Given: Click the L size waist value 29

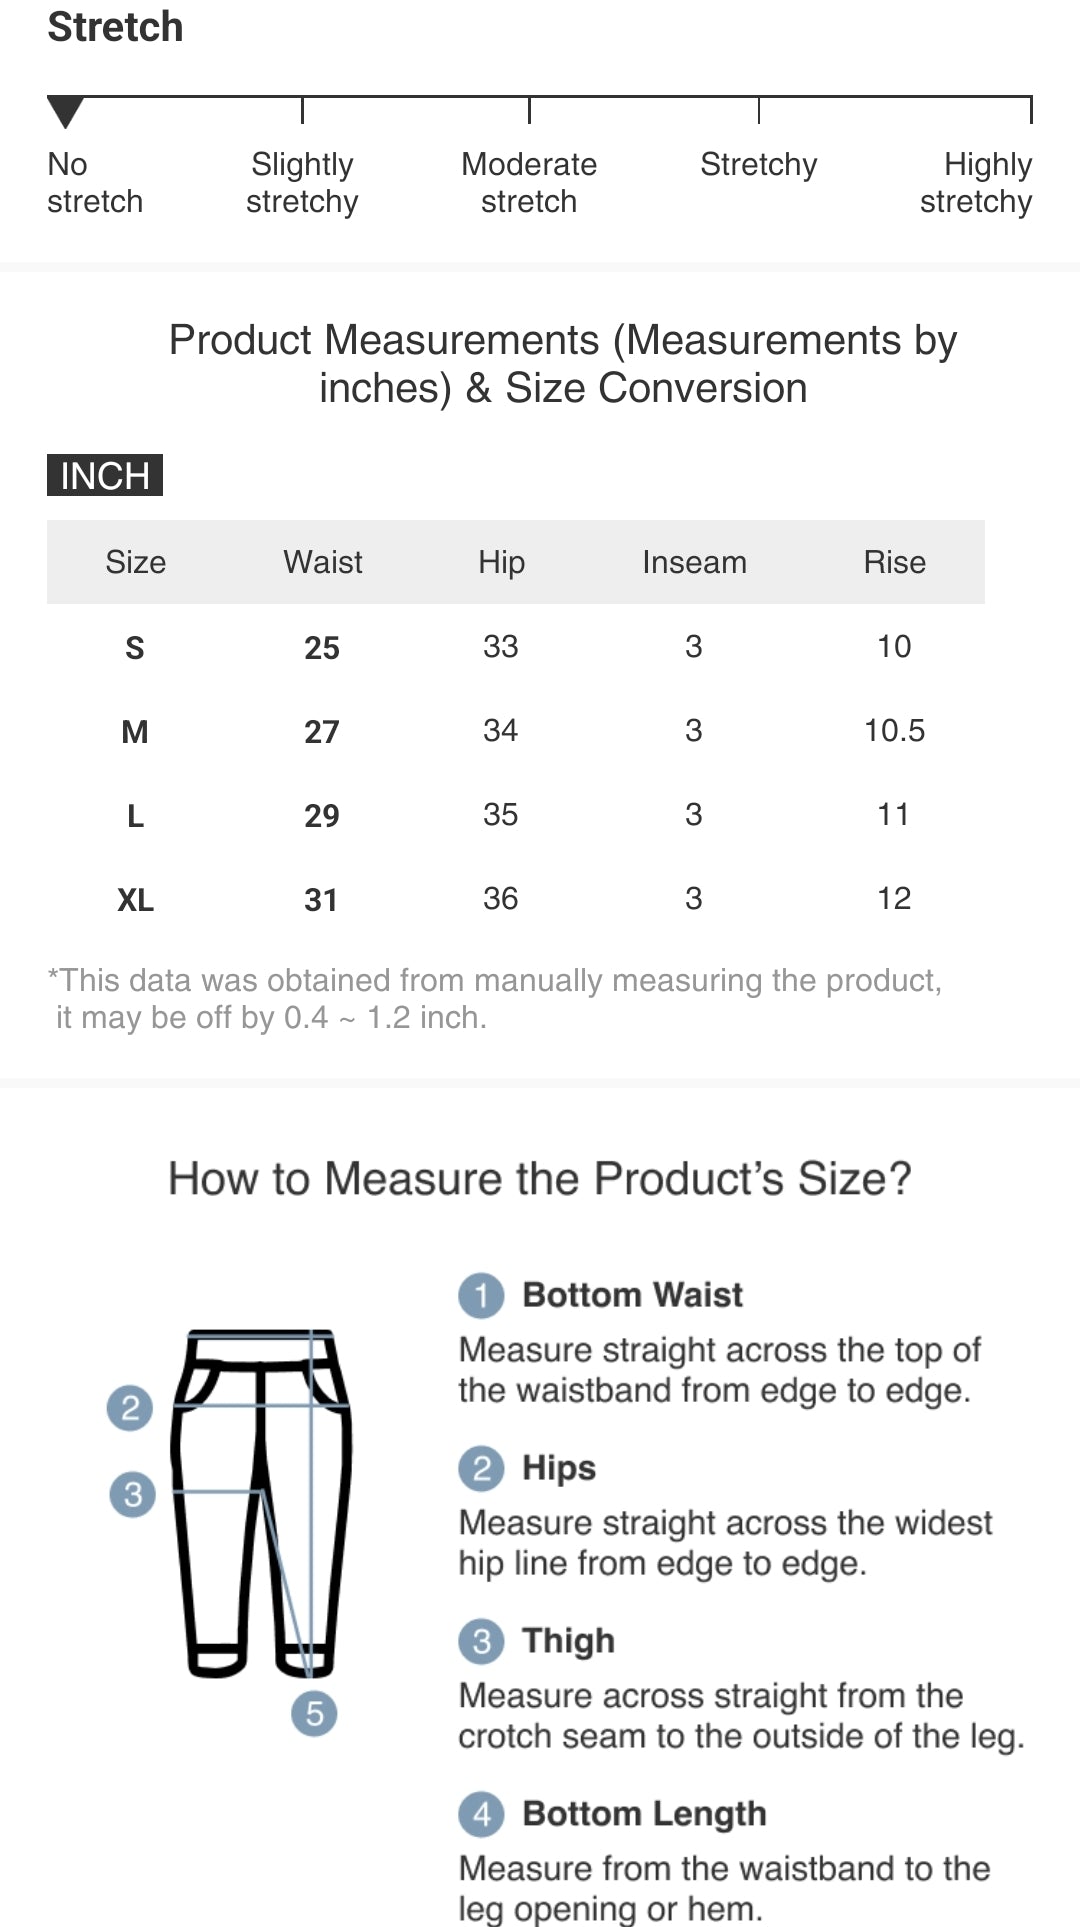Looking at the screenshot, I should [x=322, y=816].
